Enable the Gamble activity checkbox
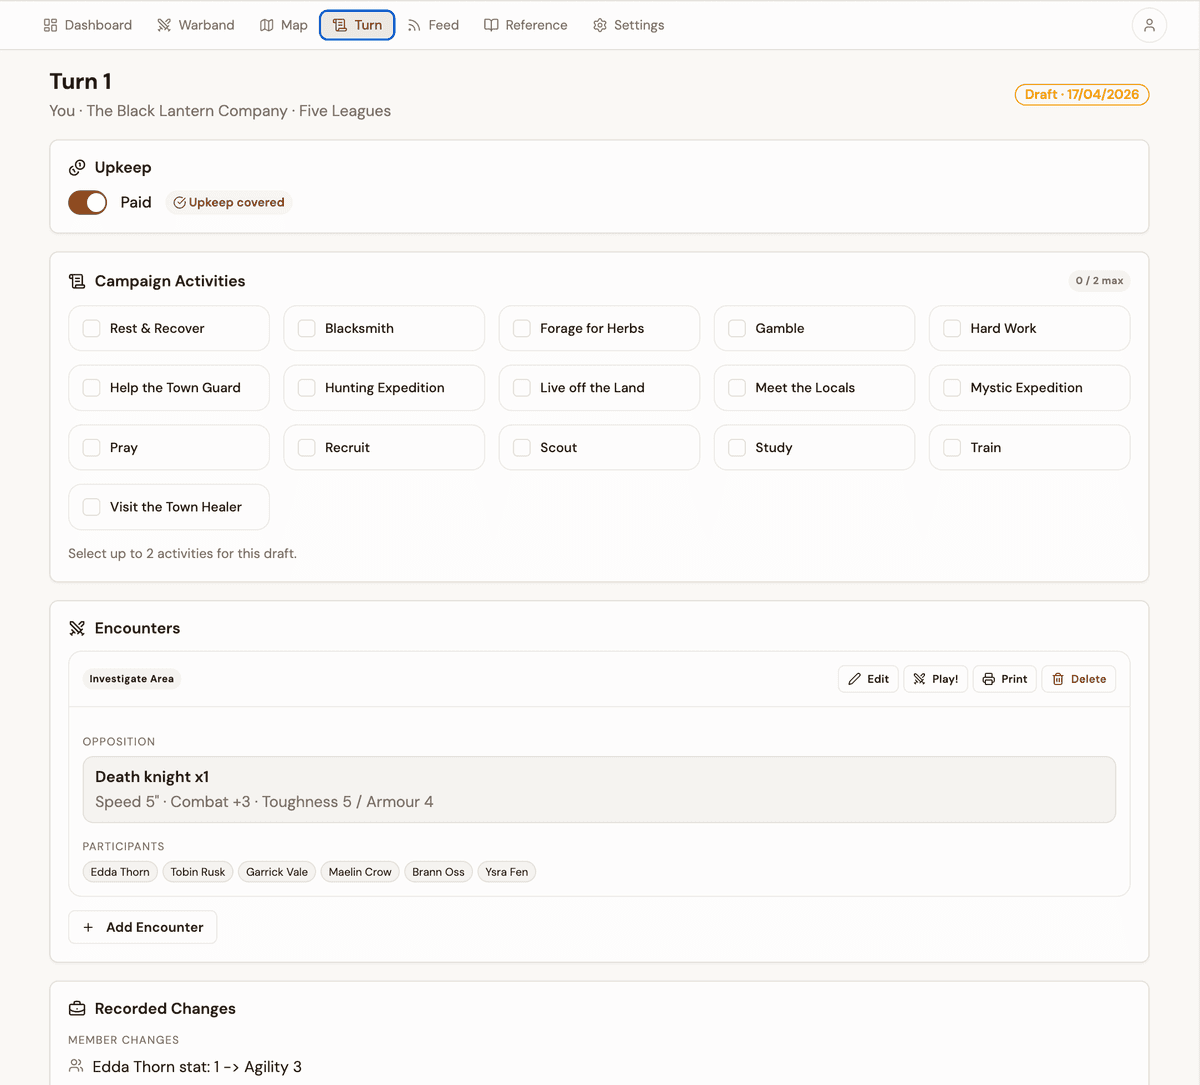 coord(737,328)
